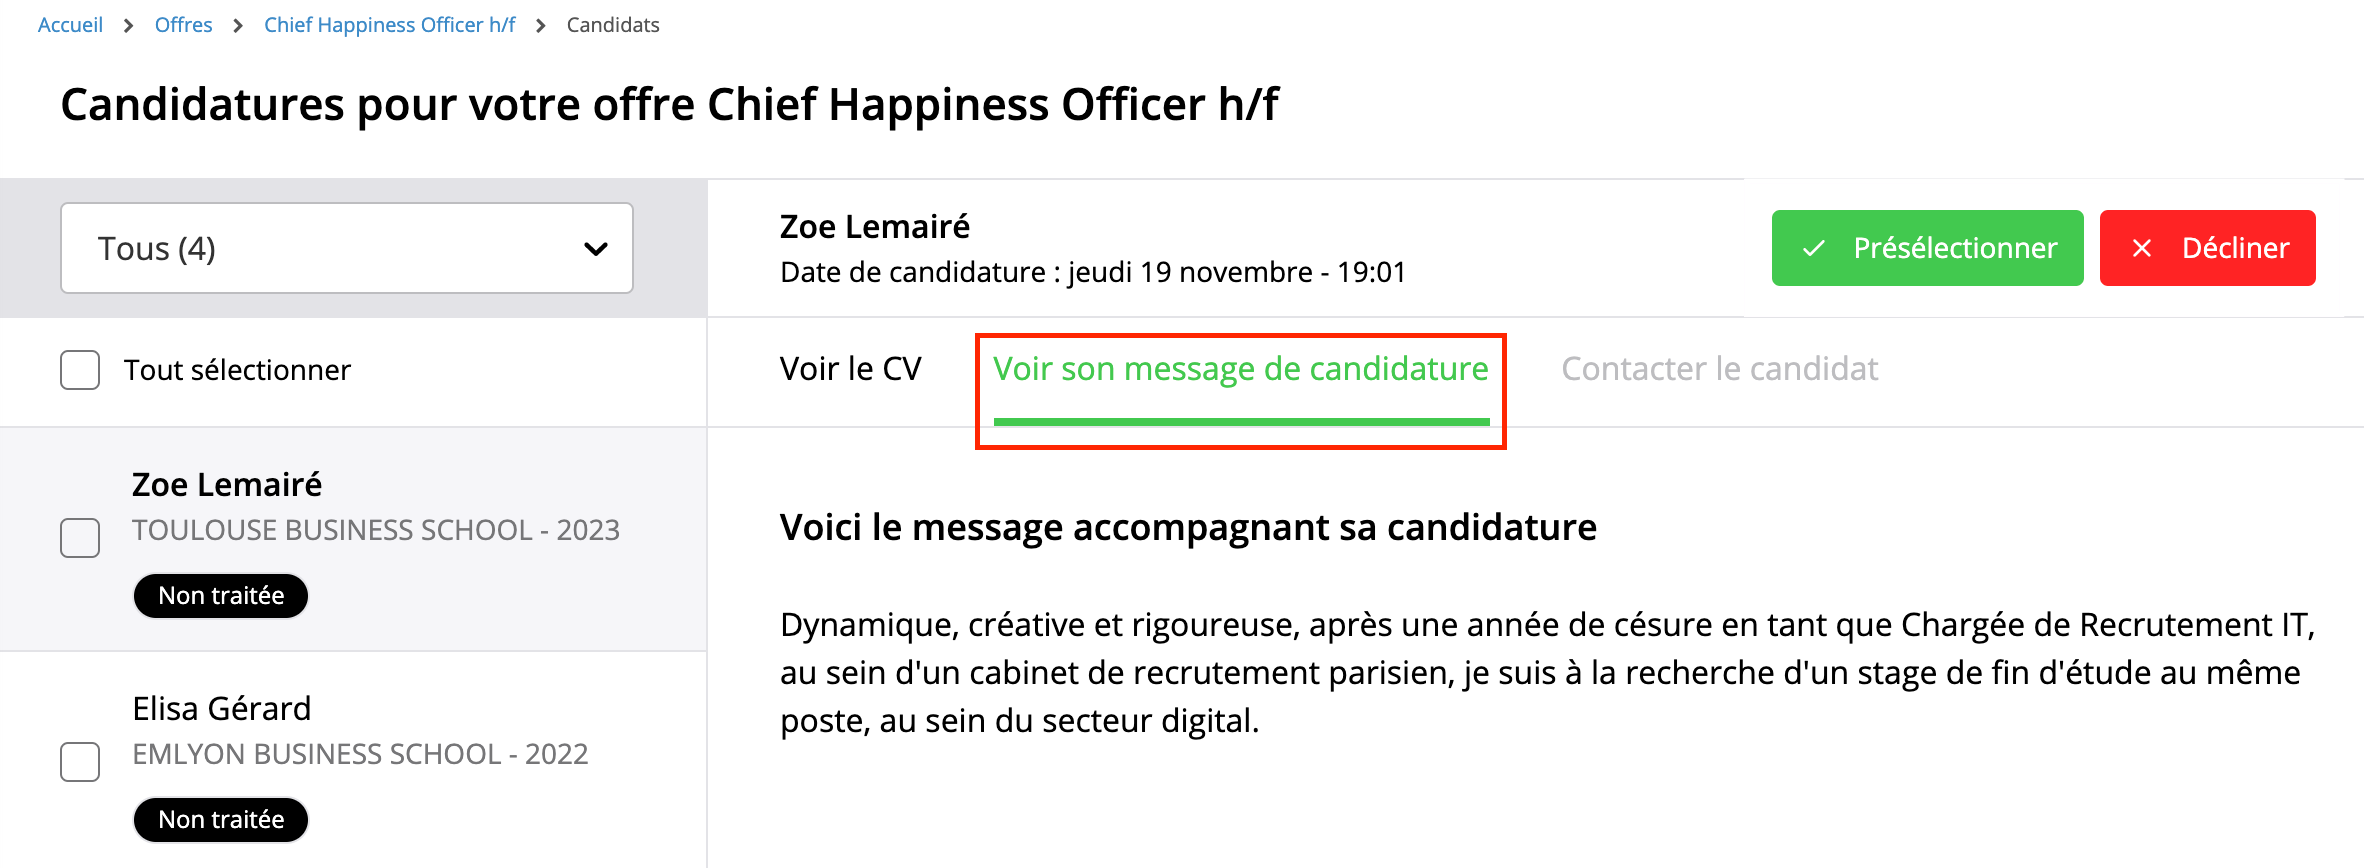Click the chevron arrow on the Tous filter
The height and width of the screenshot is (868, 2364).
[x=597, y=248]
